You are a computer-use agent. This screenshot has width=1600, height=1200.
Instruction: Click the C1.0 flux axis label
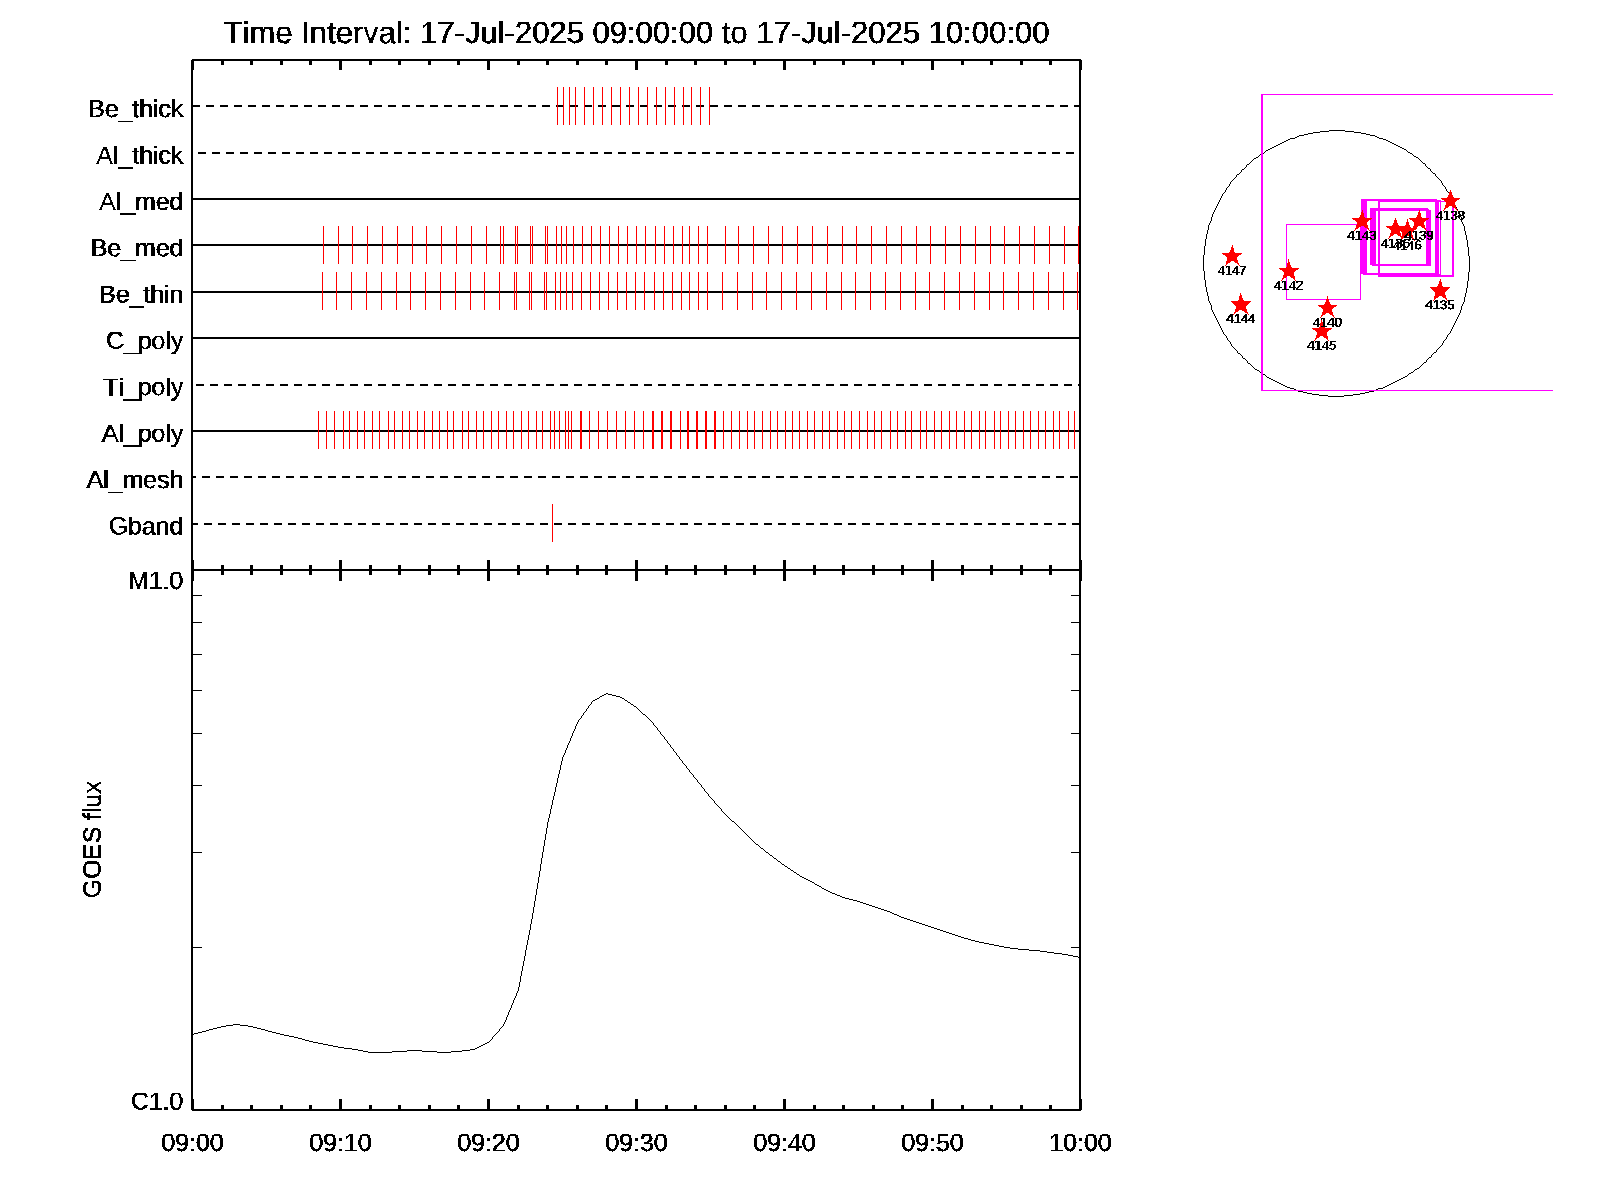coord(157,1102)
